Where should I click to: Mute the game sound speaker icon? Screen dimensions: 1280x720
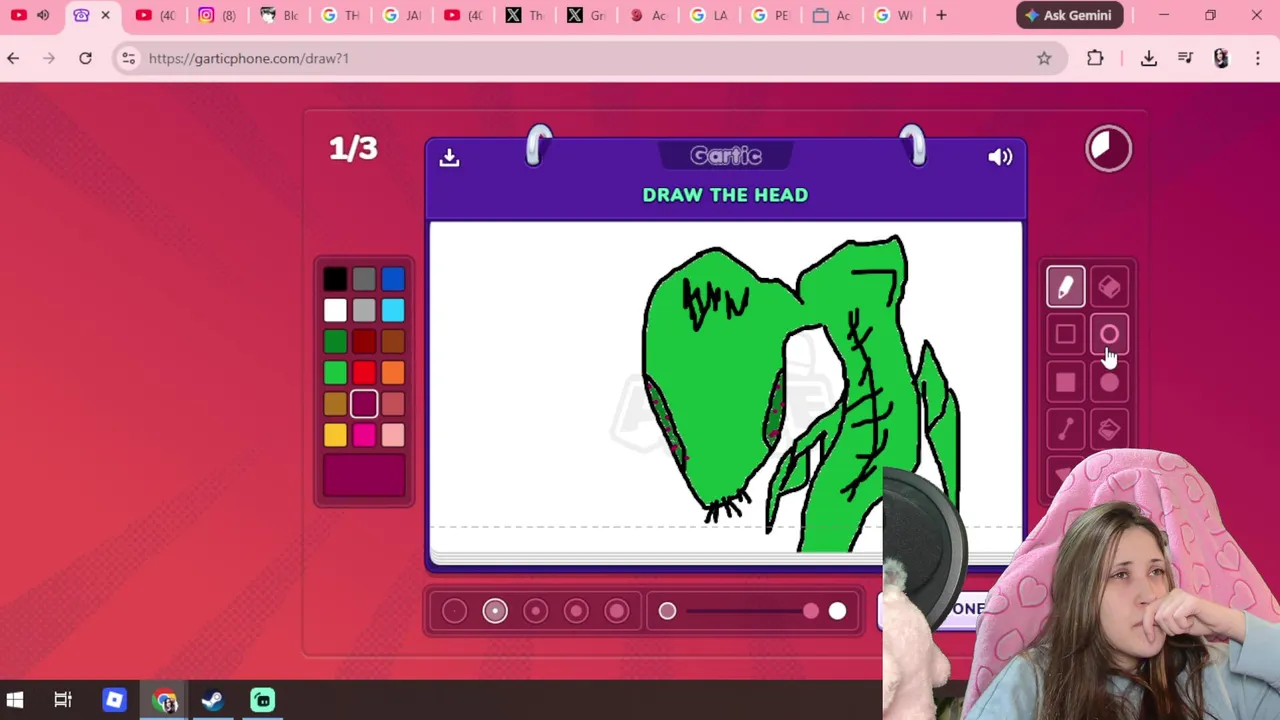click(1000, 157)
